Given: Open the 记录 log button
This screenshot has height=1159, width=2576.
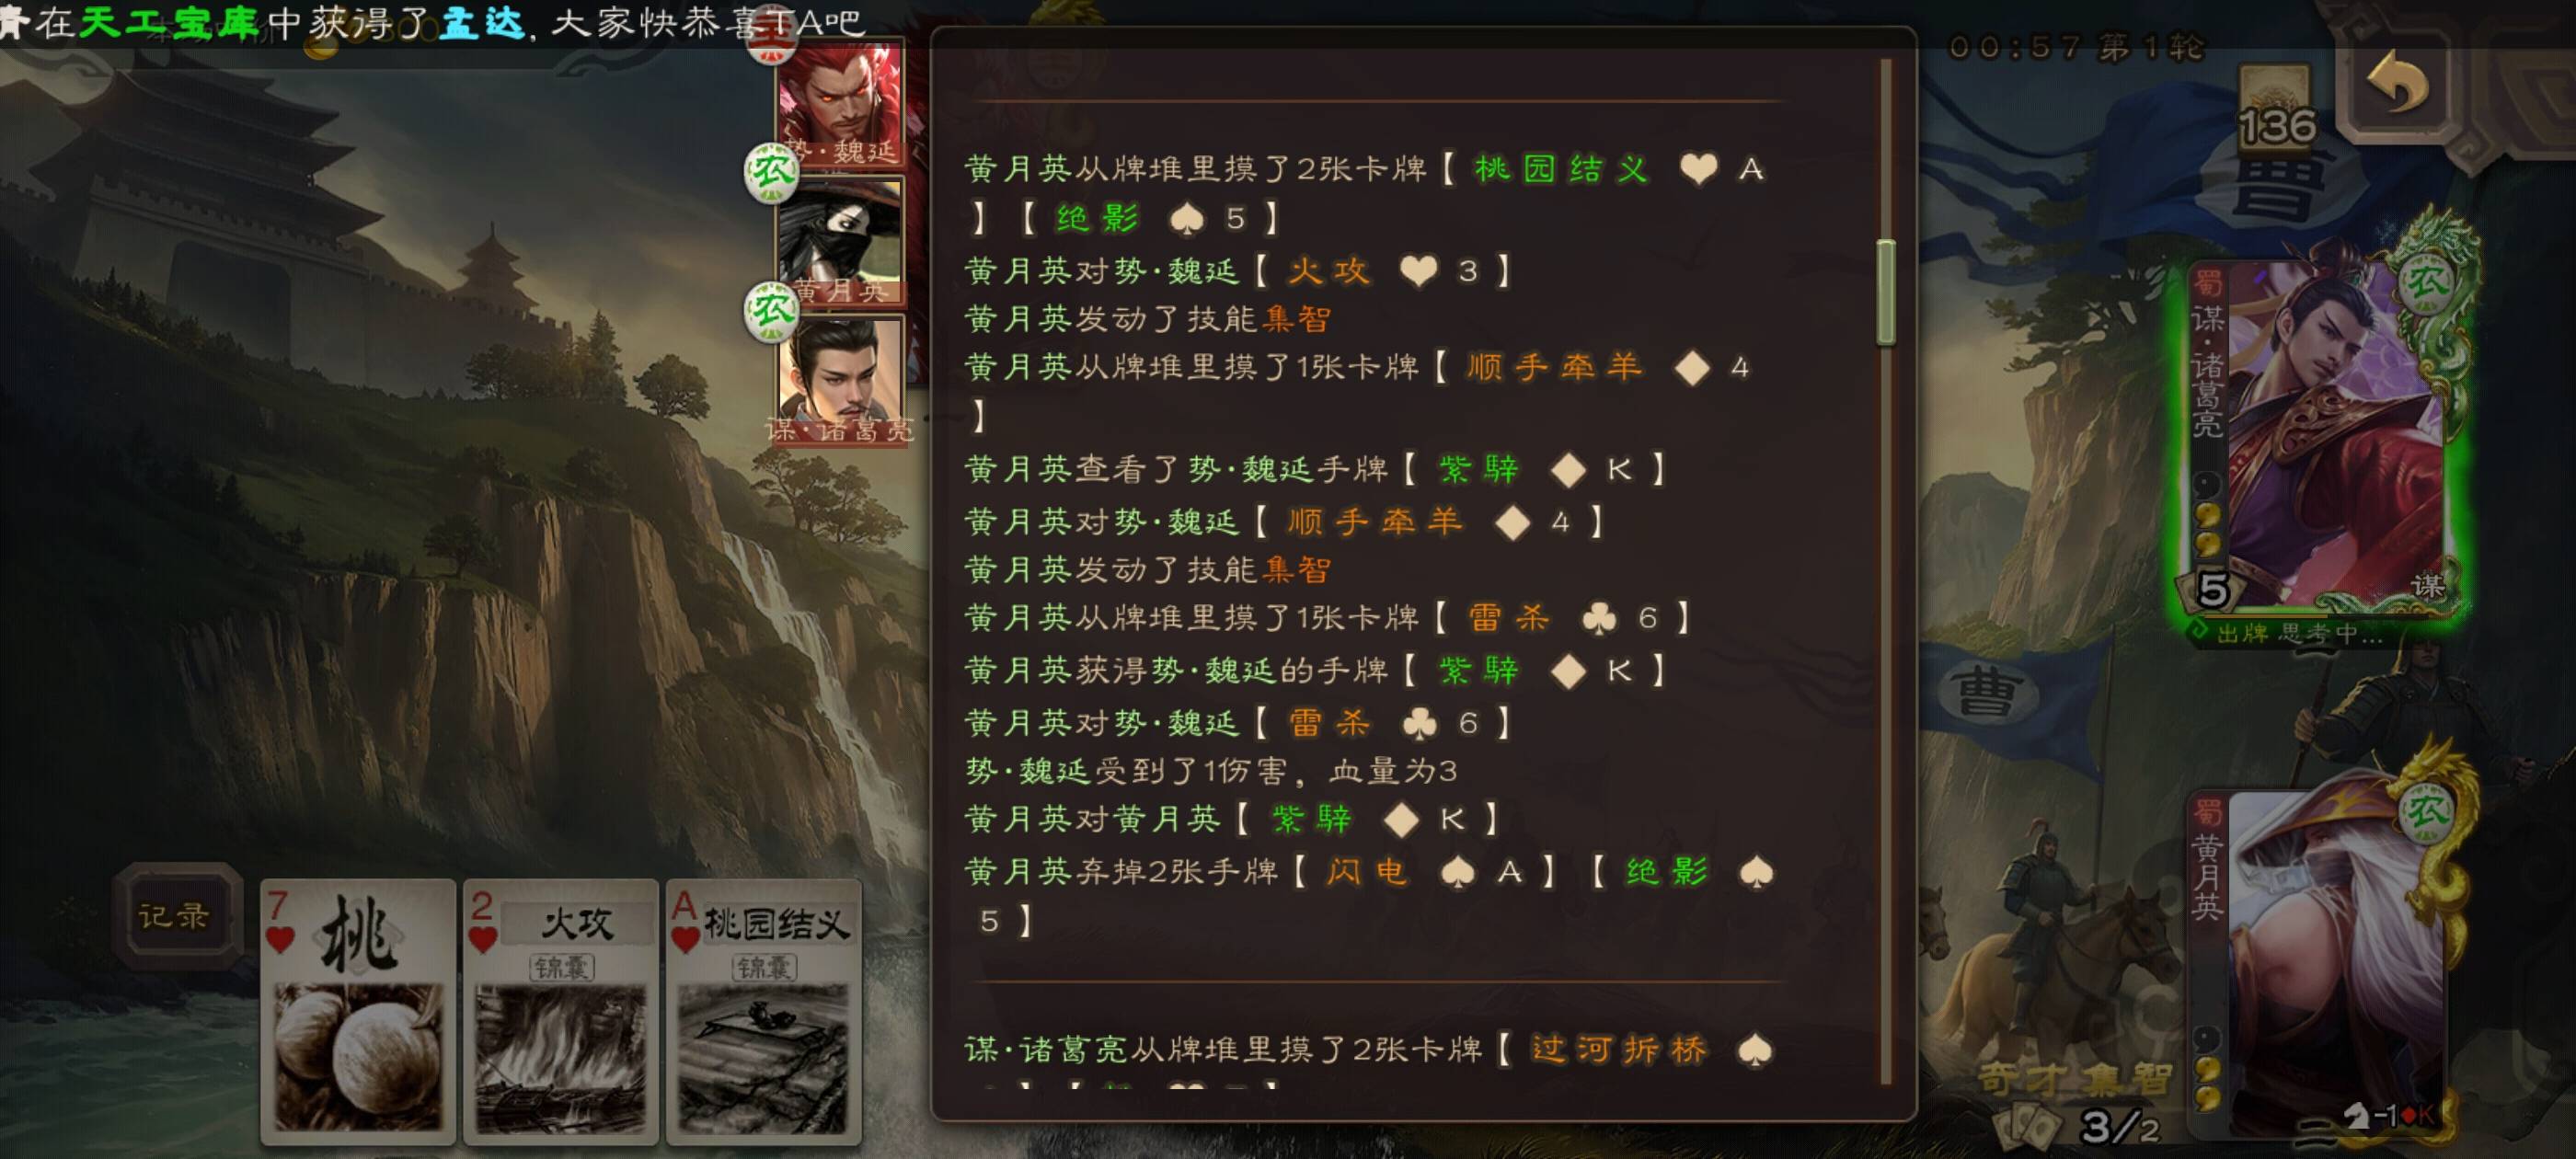Looking at the screenshot, I should coord(175,915).
